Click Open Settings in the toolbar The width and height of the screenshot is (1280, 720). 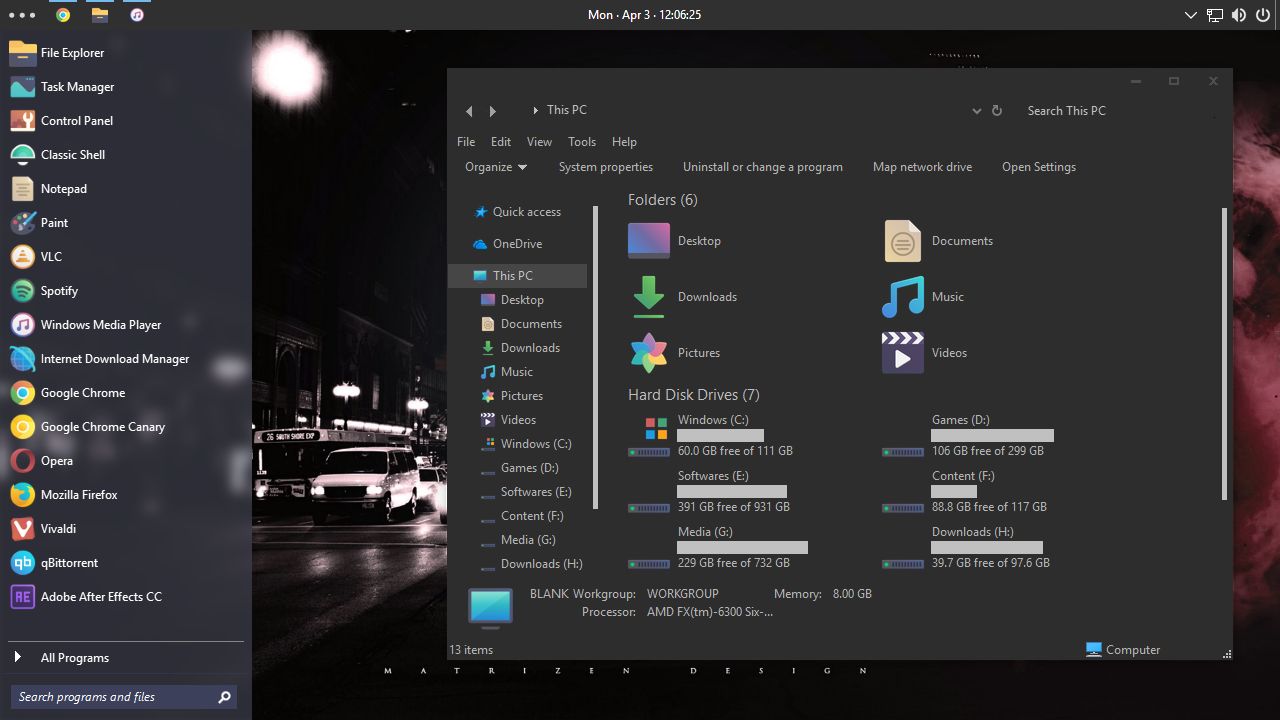(1038, 166)
